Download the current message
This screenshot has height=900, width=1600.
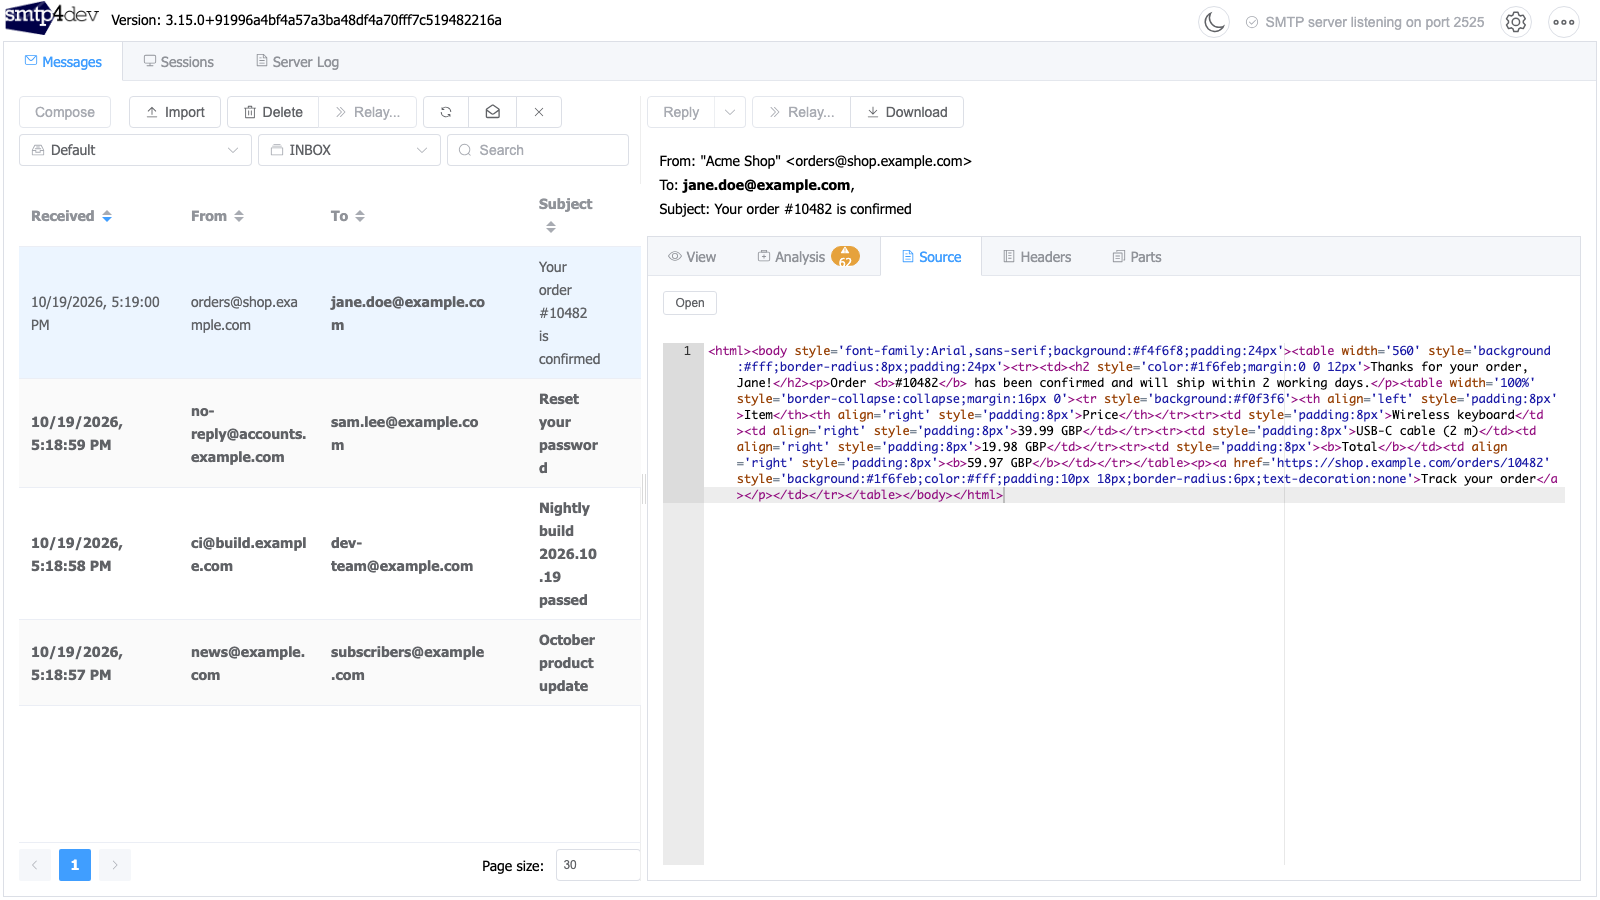907,112
